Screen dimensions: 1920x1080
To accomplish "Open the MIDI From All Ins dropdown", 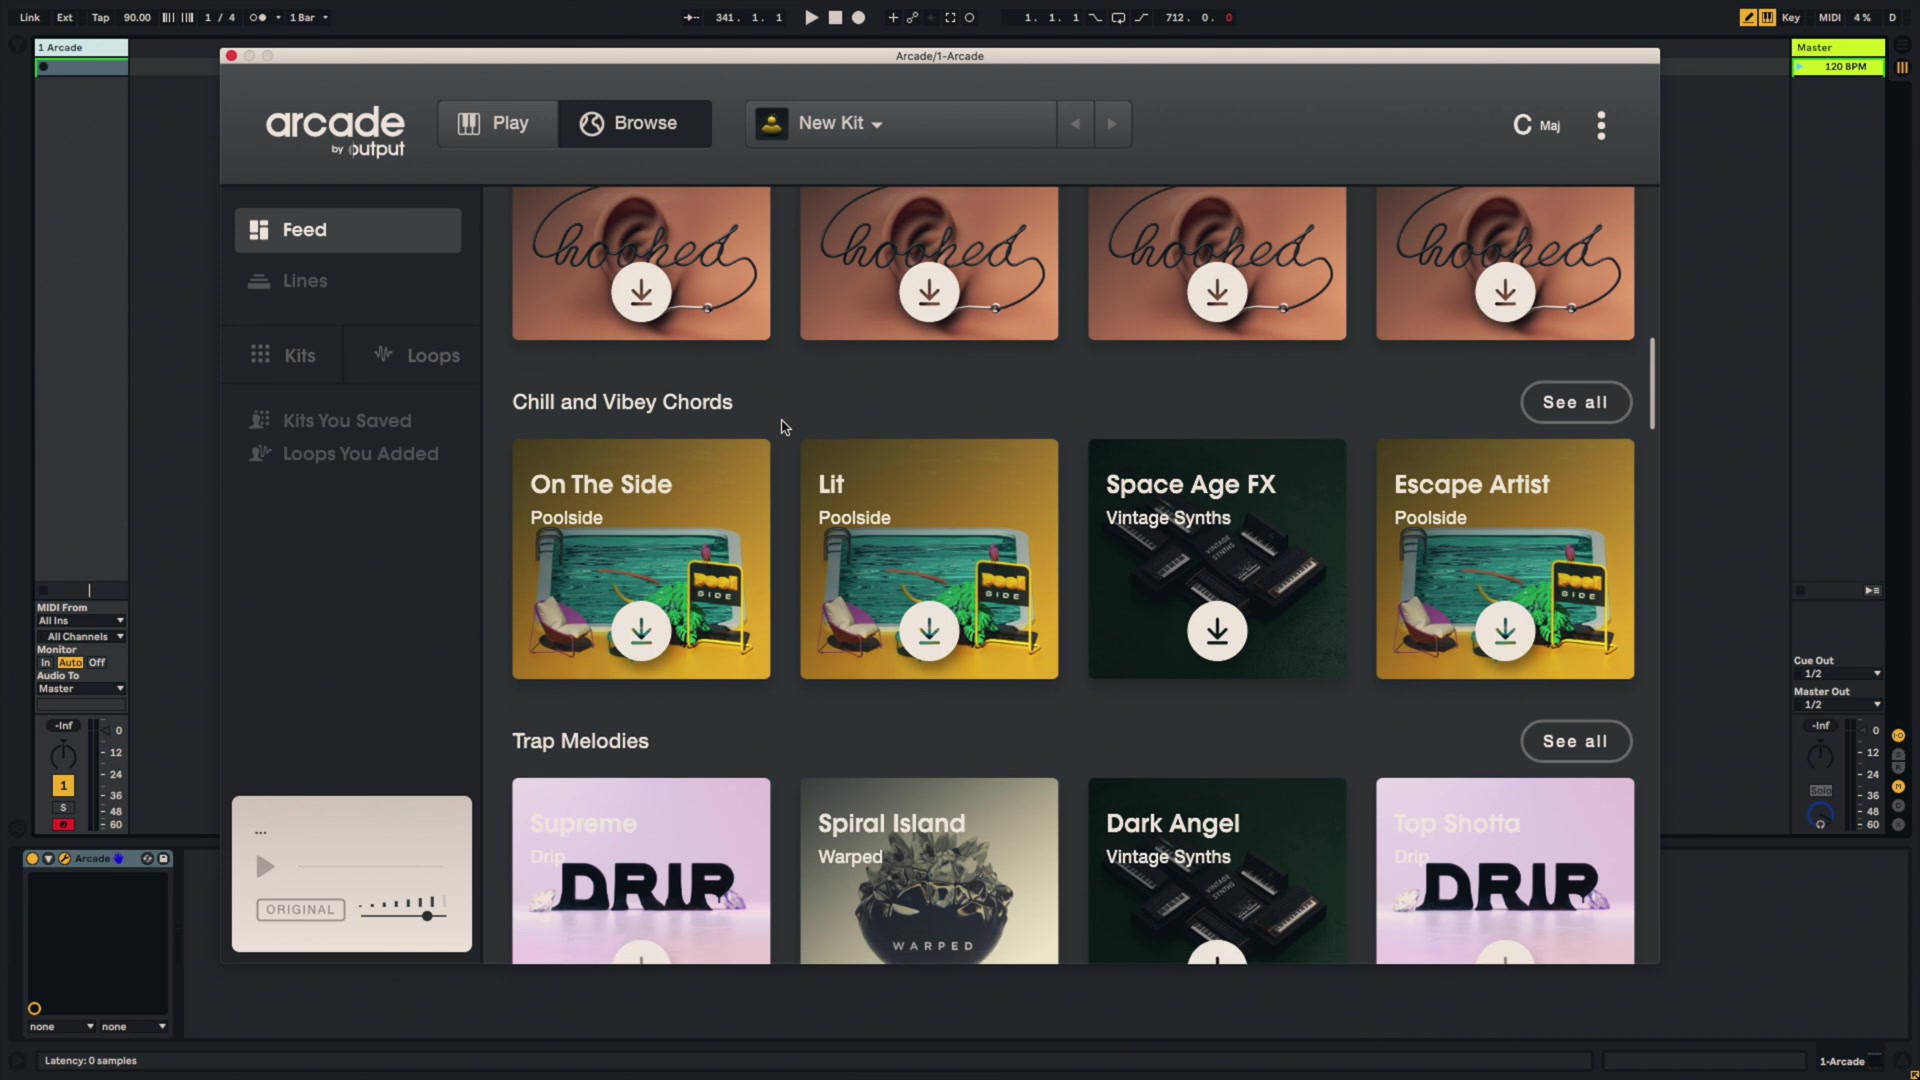I will coord(81,621).
